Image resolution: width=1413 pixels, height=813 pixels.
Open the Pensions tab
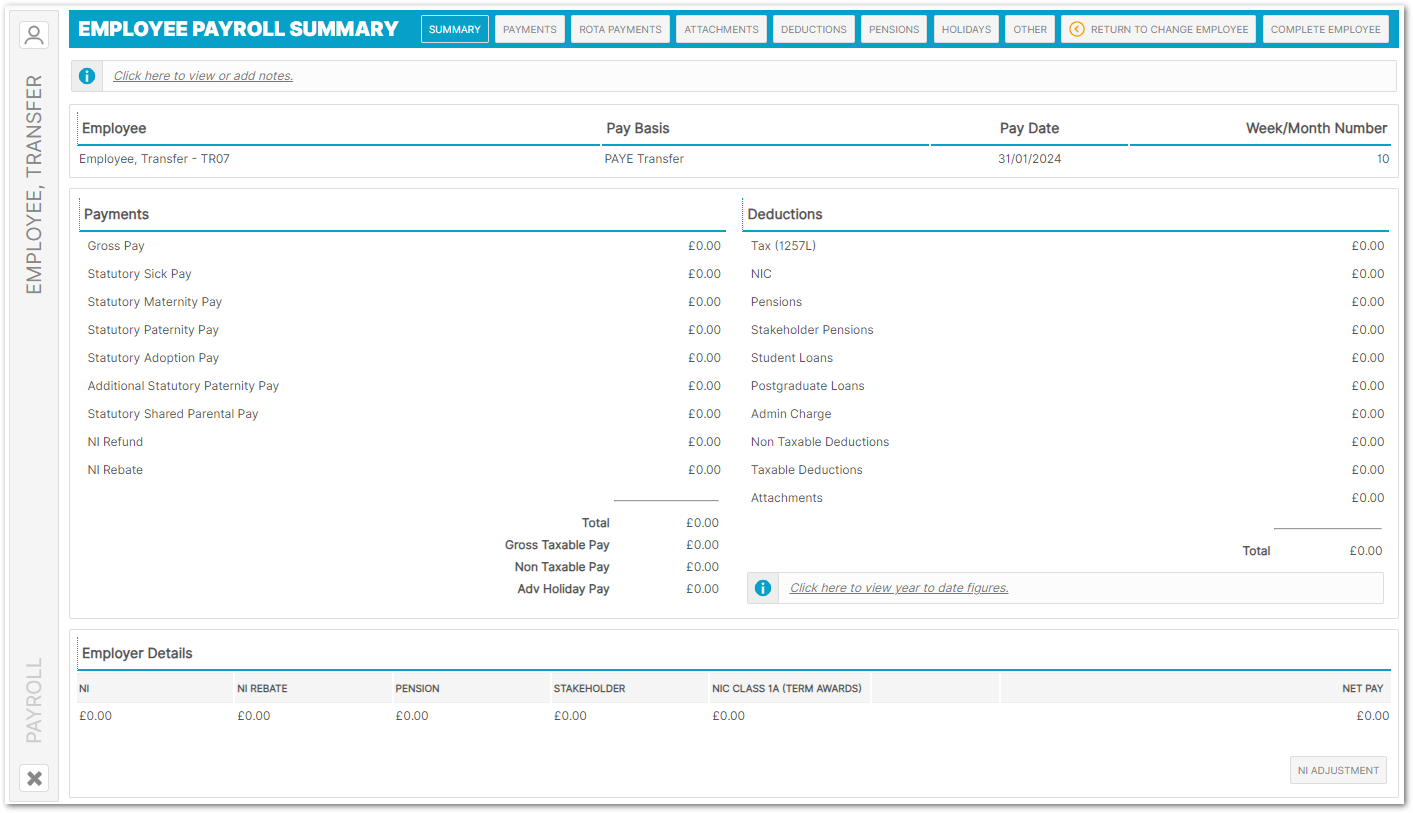click(x=894, y=29)
